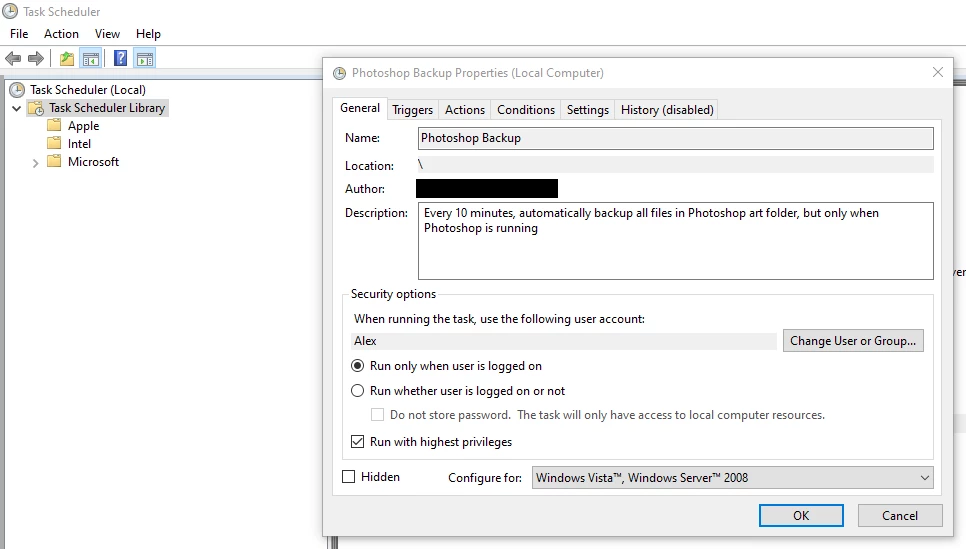Click the user account field showing Alex
This screenshot has width=966, height=549.
point(564,341)
